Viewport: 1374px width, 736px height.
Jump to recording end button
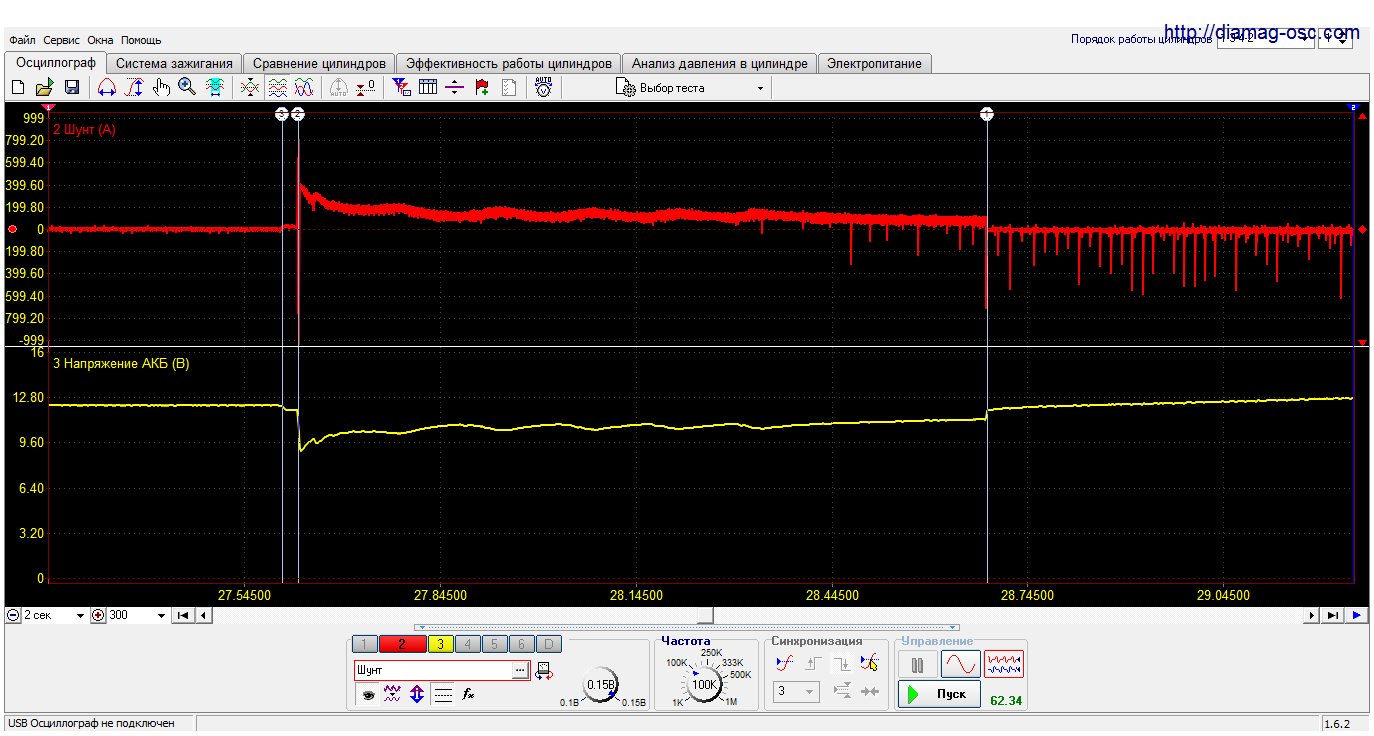coord(1333,615)
